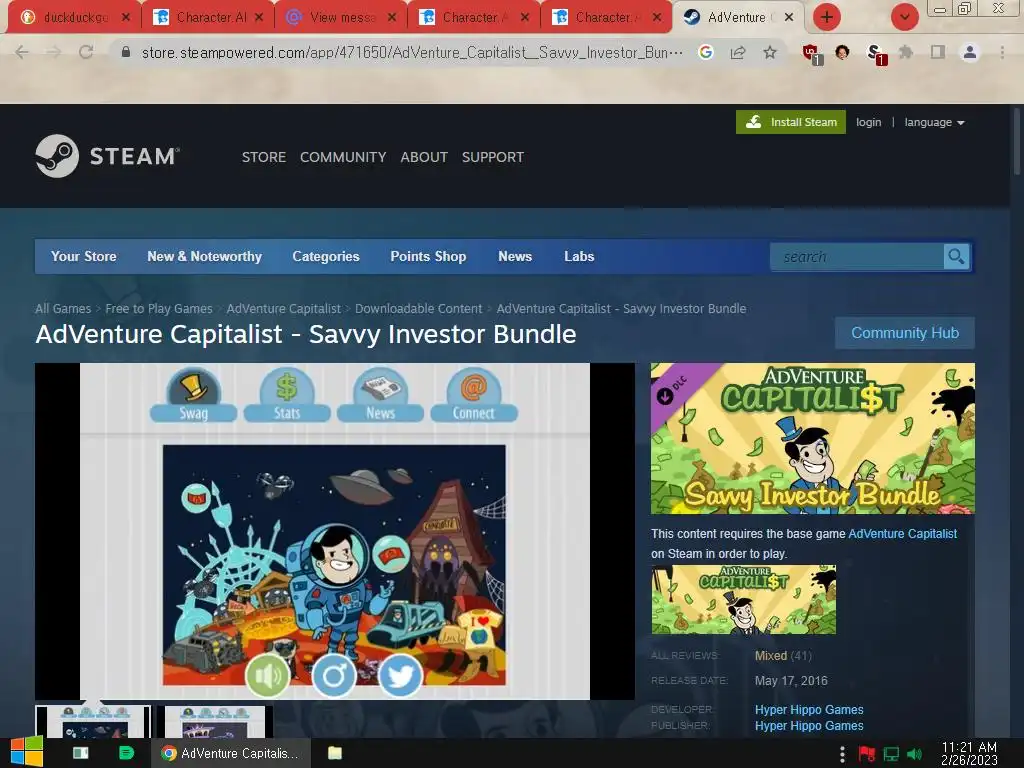1024x768 pixels.
Task: Toggle the browser side panel icon
Action: click(x=938, y=52)
